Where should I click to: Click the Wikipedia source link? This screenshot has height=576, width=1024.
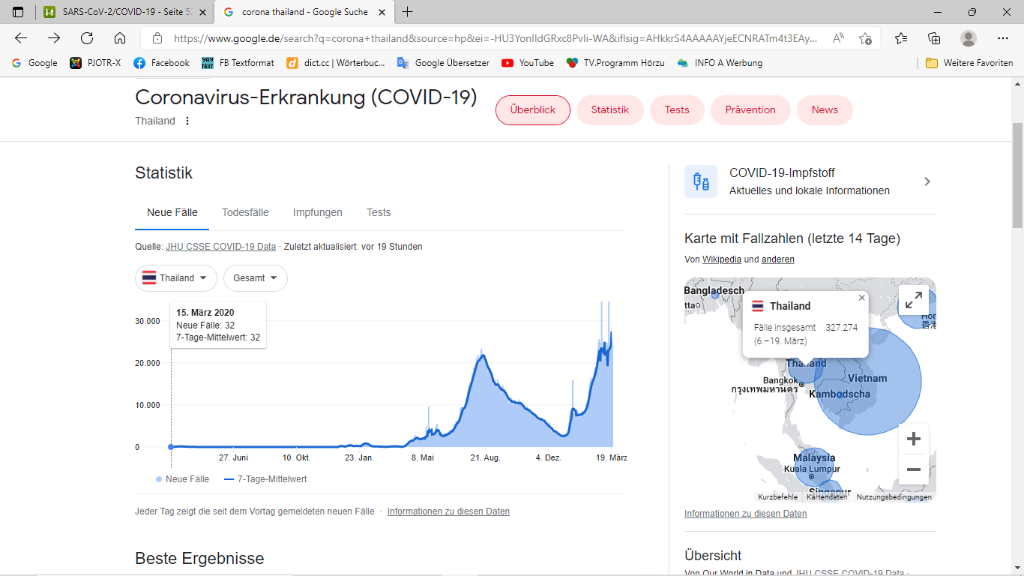(x=722, y=259)
